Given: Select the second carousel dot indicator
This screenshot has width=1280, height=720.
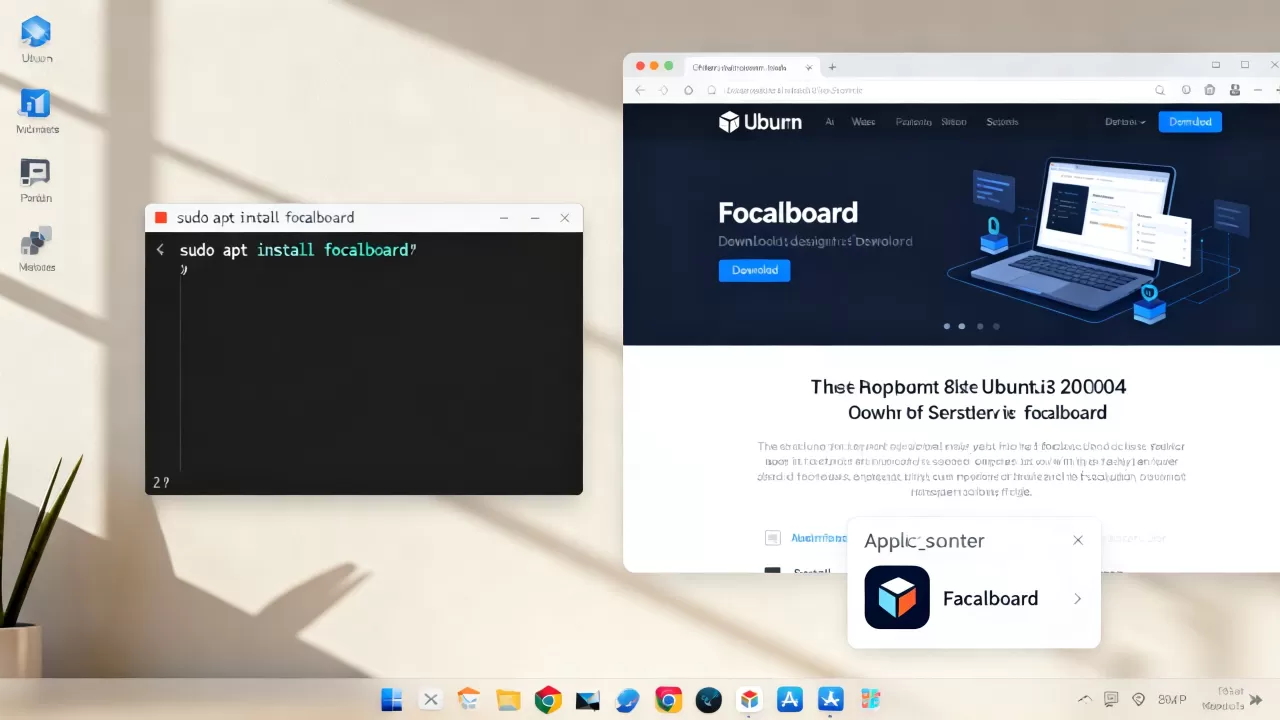Looking at the screenshot, I should [x=962, y=326].
